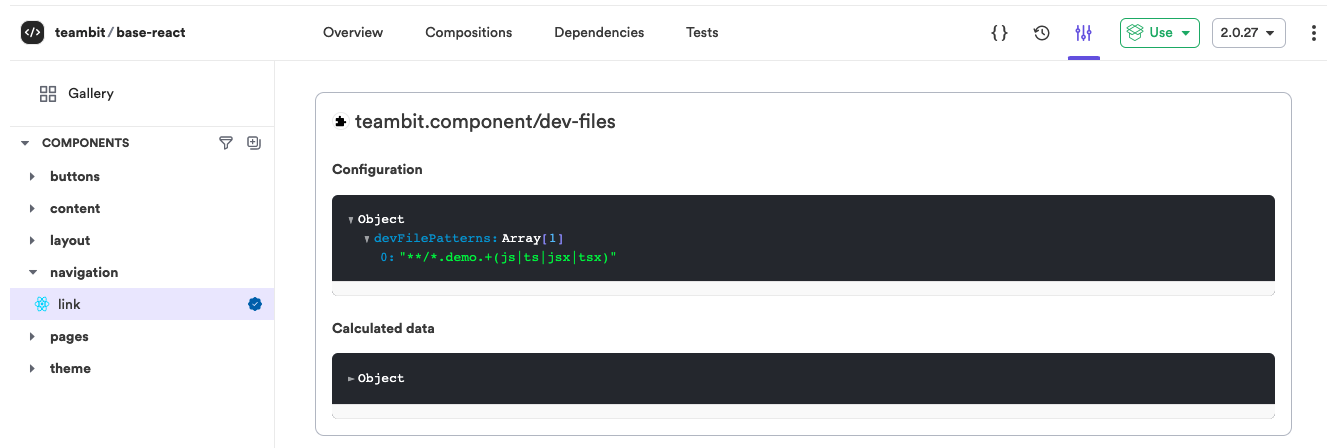Go to the Tests tab

pyautogui.click(x=702, y=33)
